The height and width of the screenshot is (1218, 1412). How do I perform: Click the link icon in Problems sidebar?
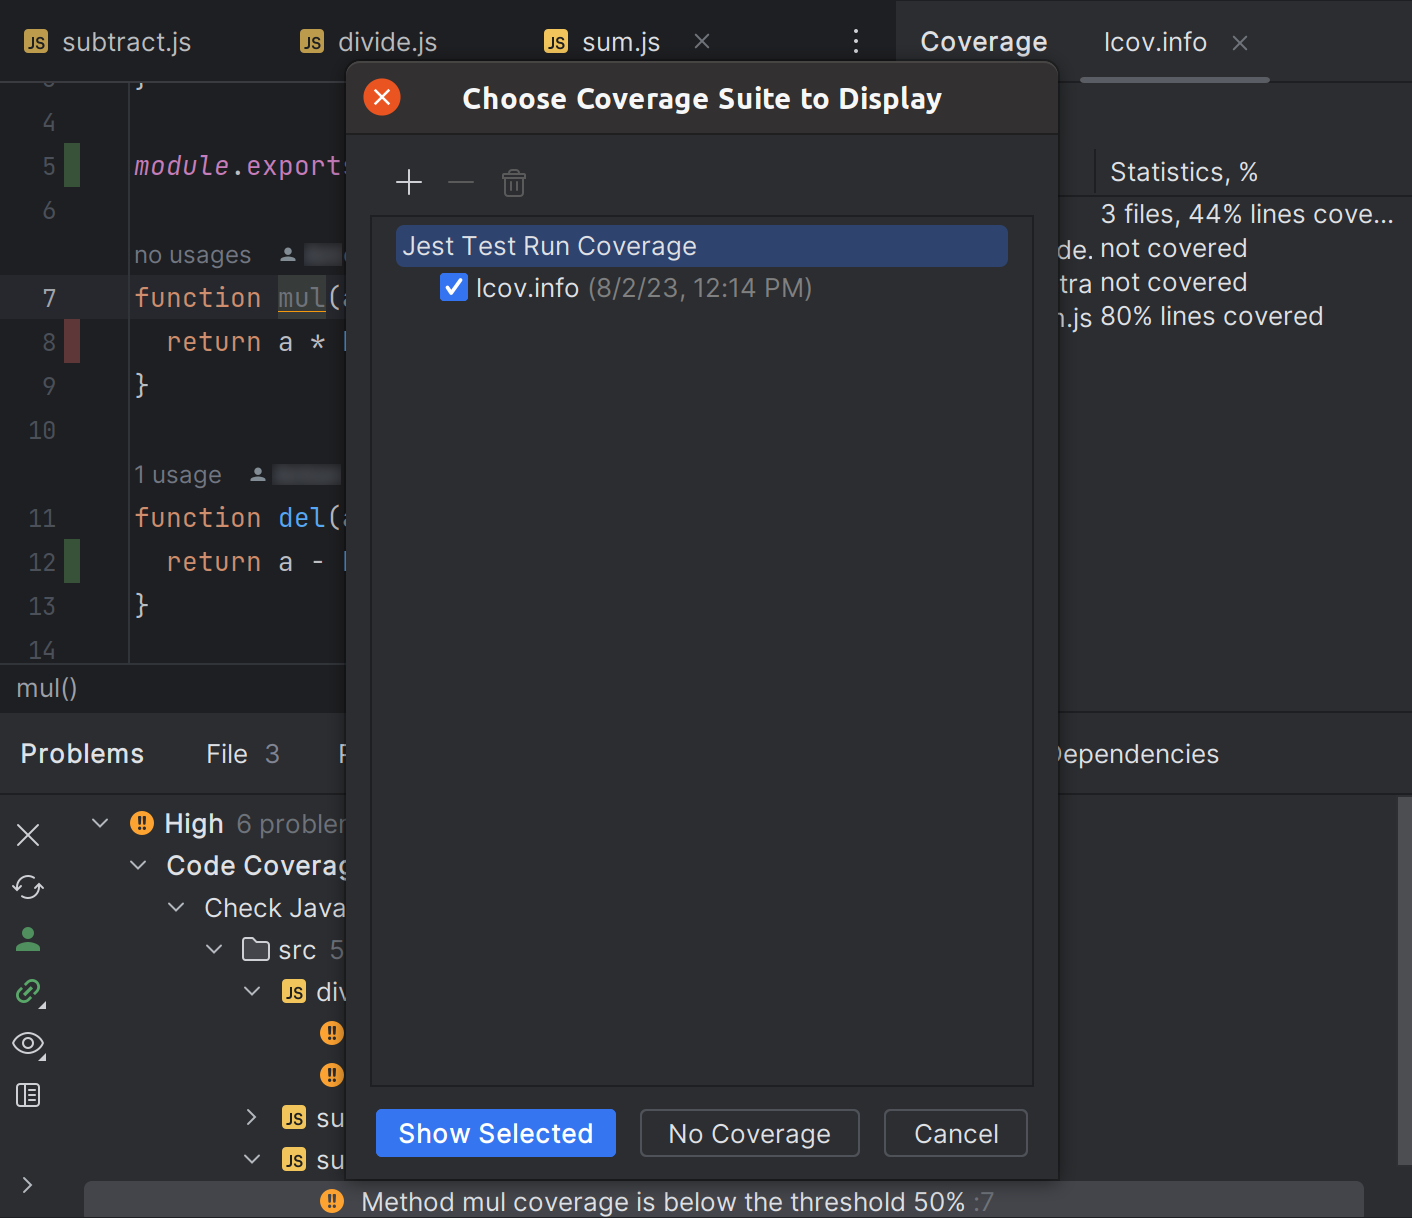pyautogui.click(x=28, y=991)
